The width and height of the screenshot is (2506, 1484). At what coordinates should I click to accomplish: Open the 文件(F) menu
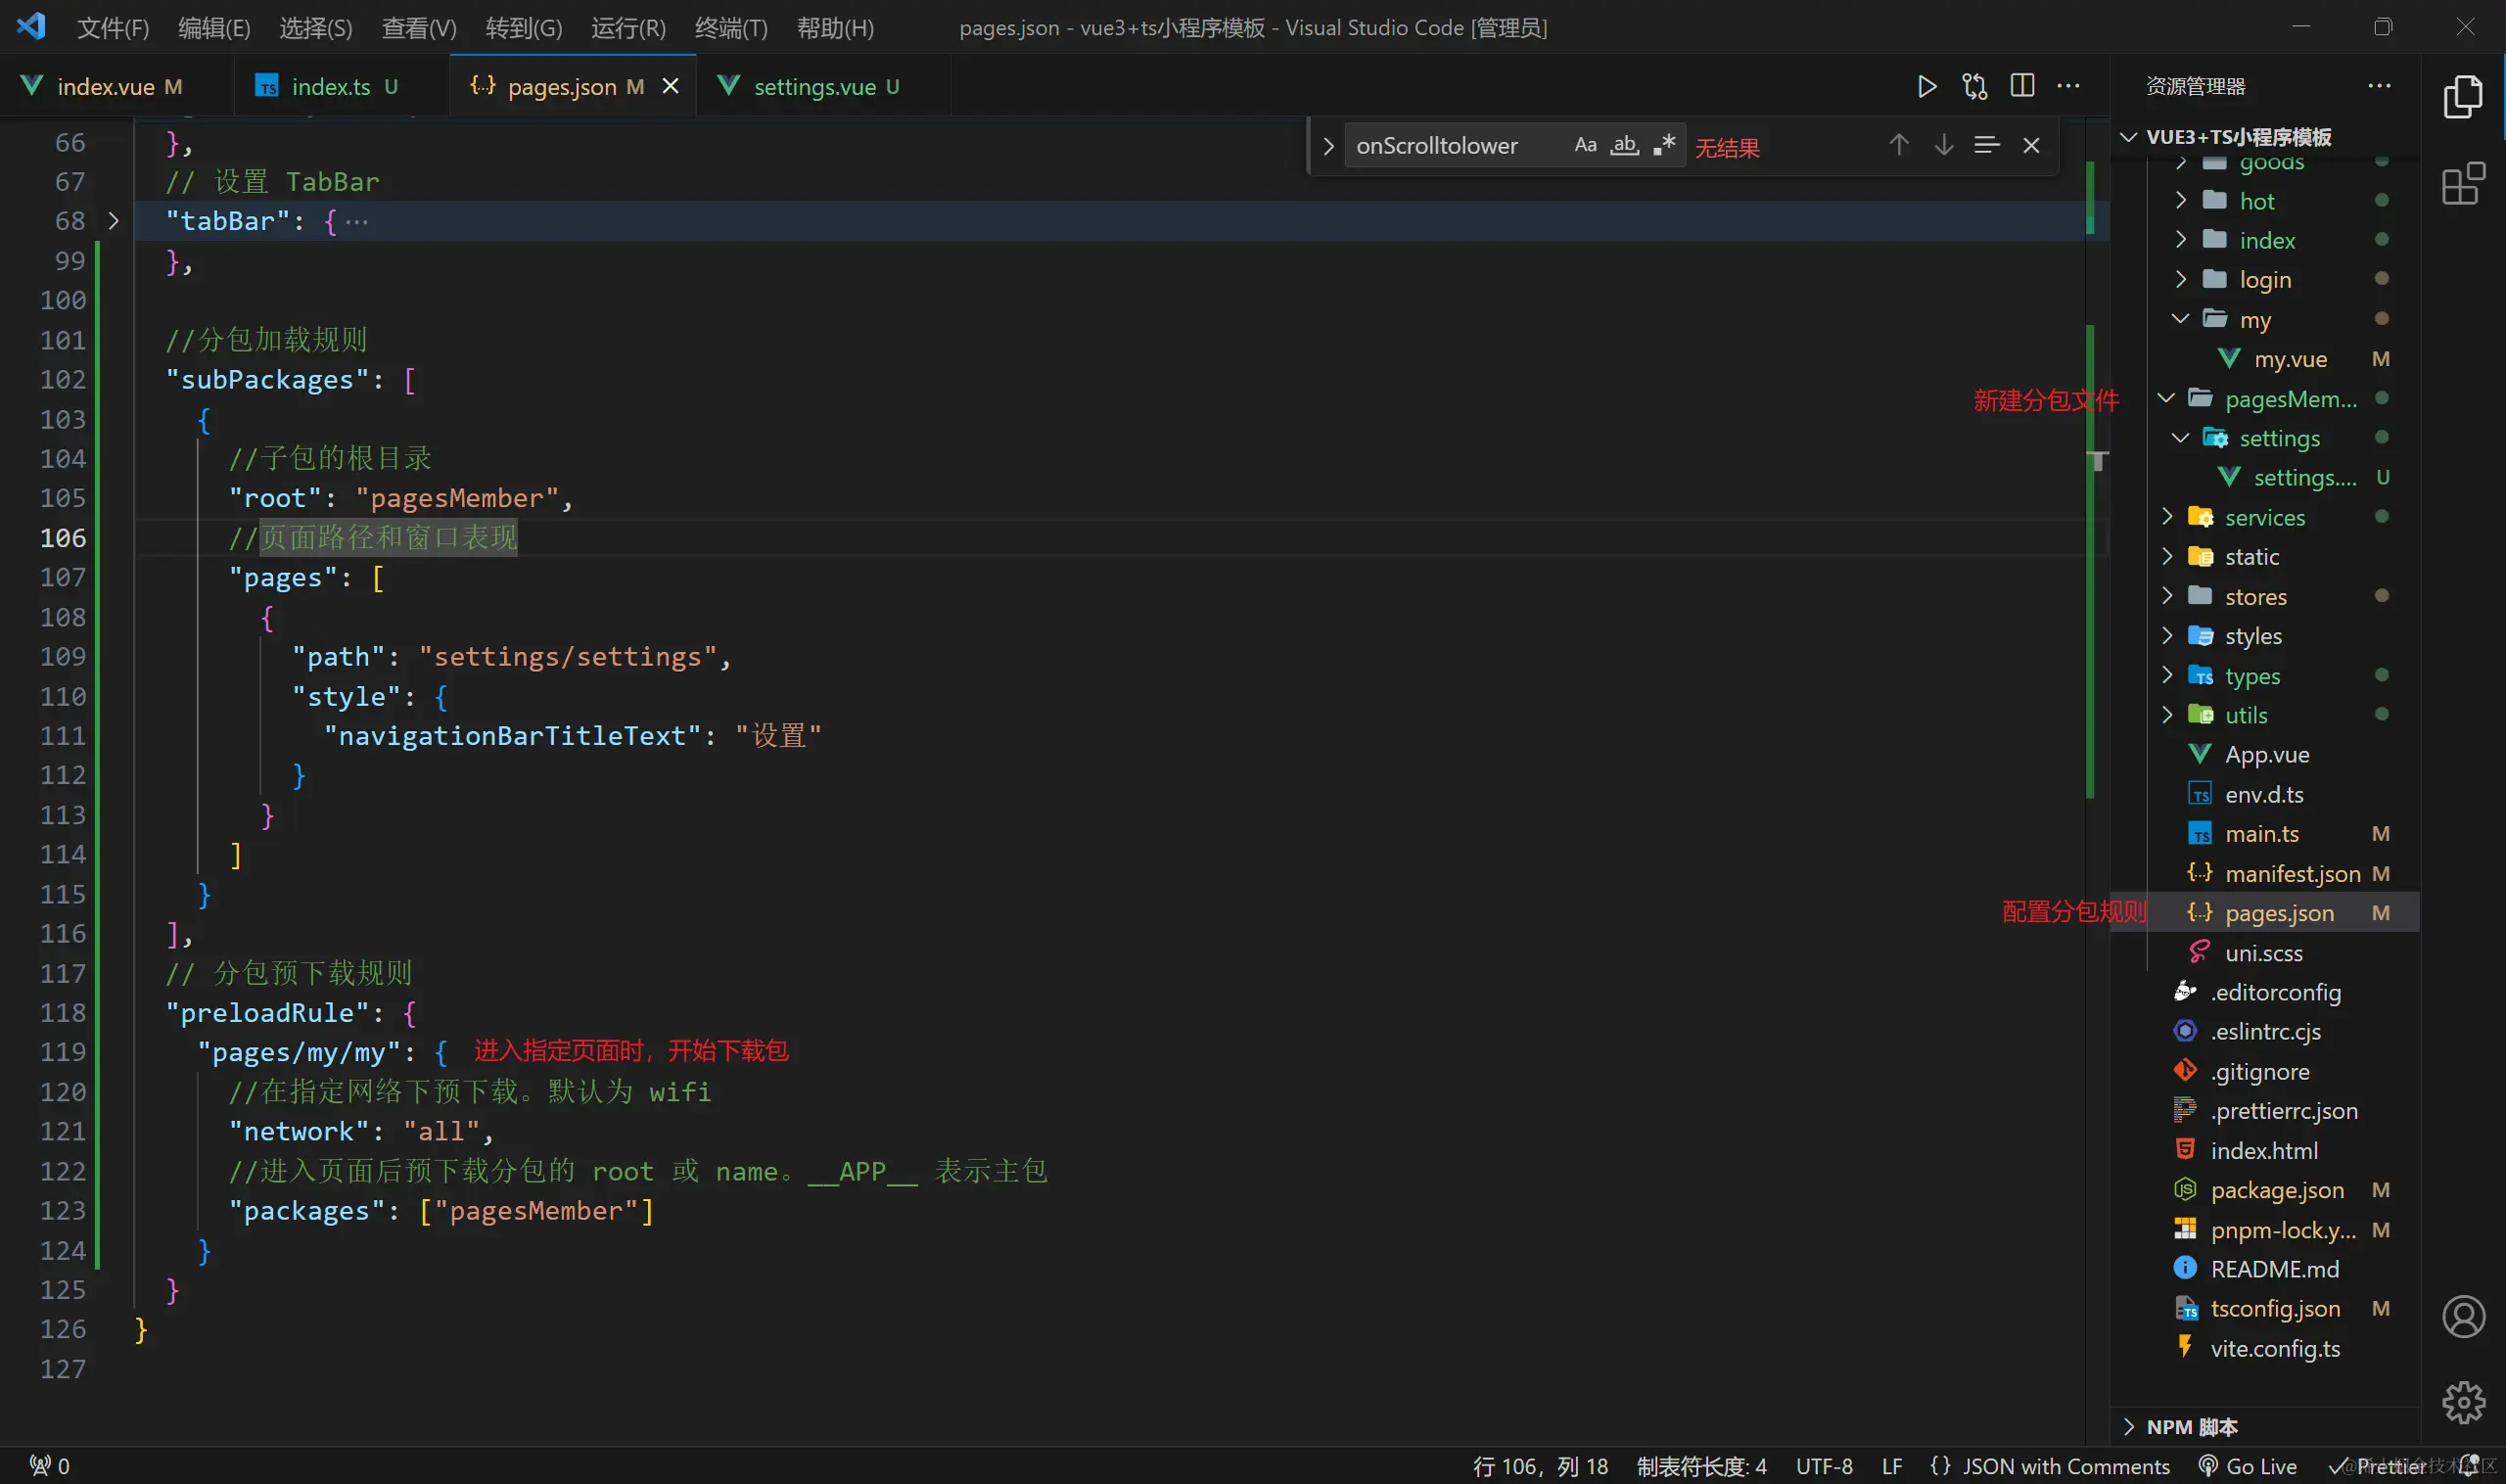113,27
